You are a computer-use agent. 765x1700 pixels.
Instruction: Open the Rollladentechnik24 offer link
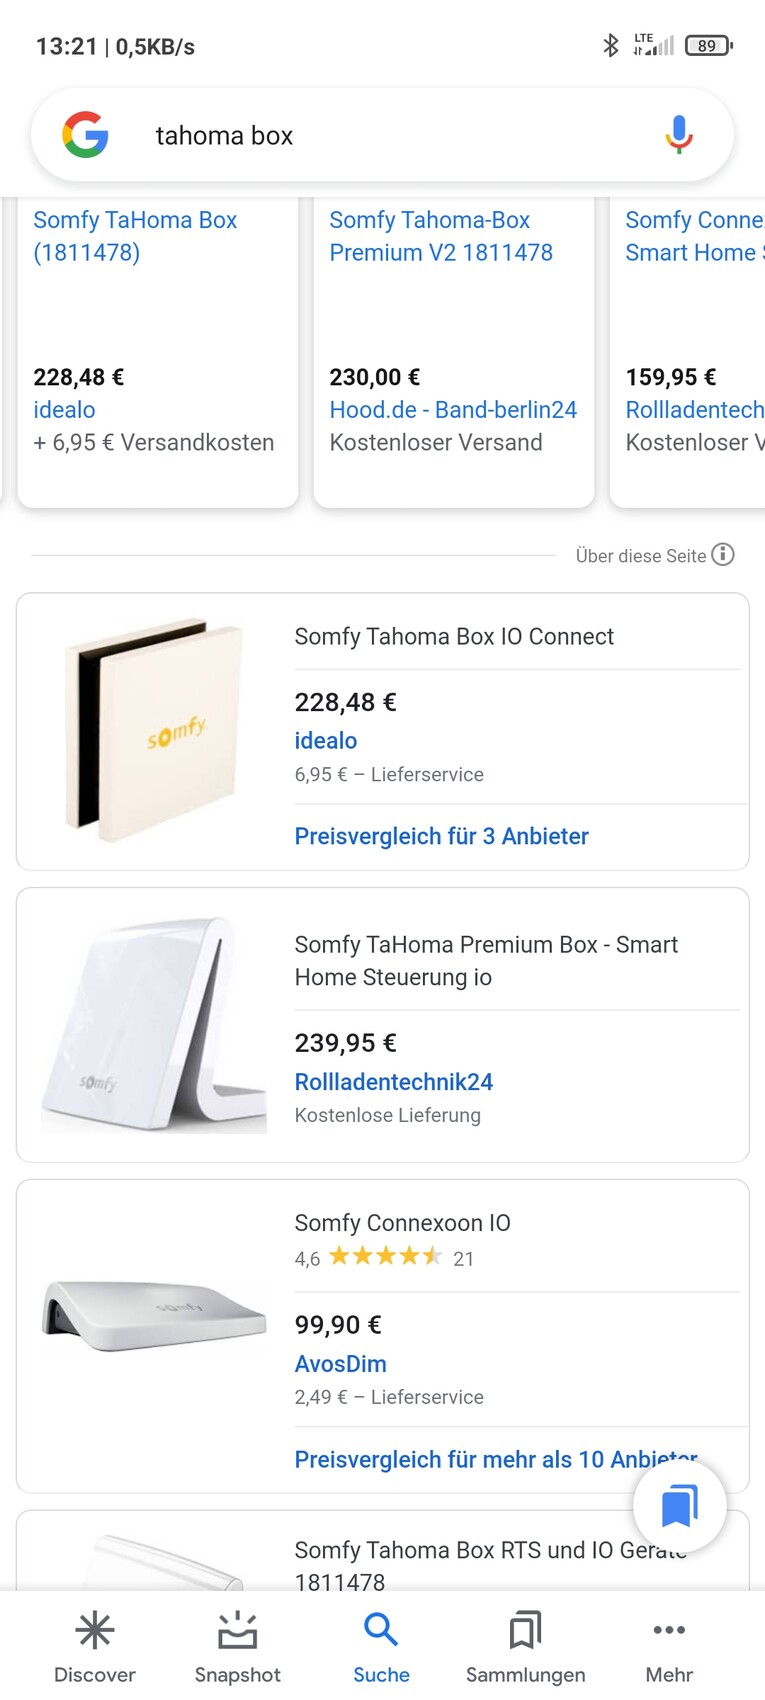(x=393, y=1081)
